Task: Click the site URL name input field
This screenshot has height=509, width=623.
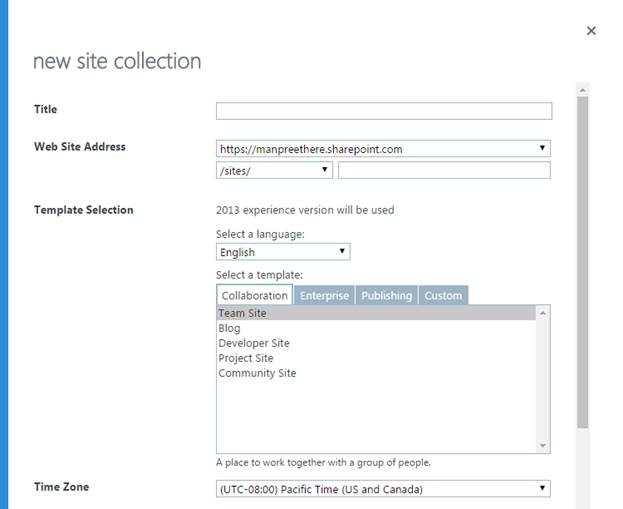Action: click(x=443, y=170)
